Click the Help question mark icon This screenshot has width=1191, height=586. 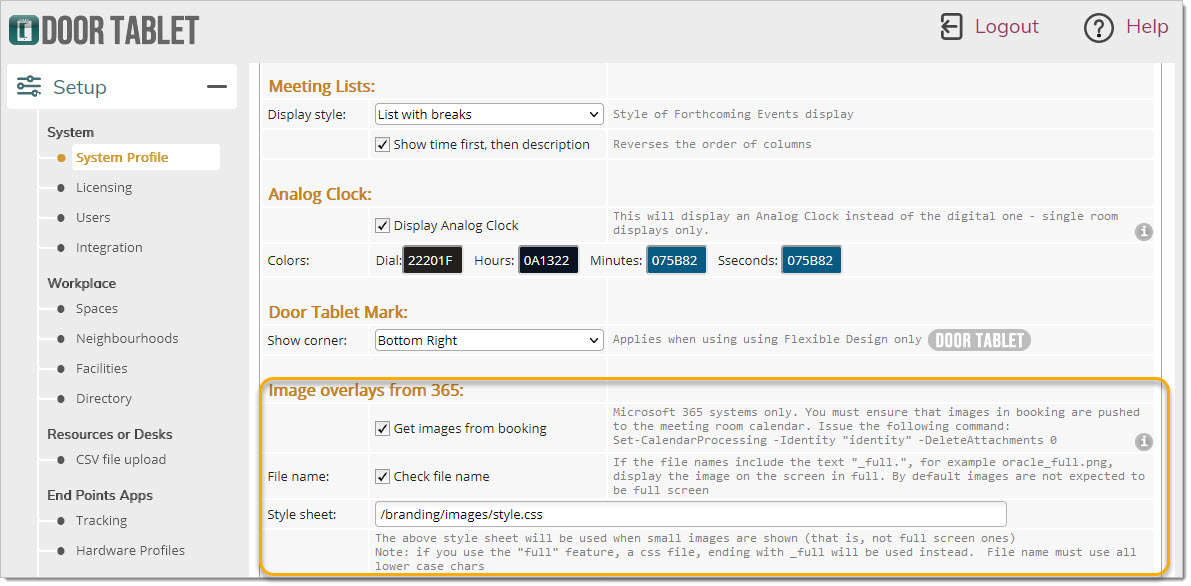pos(1098,28)
